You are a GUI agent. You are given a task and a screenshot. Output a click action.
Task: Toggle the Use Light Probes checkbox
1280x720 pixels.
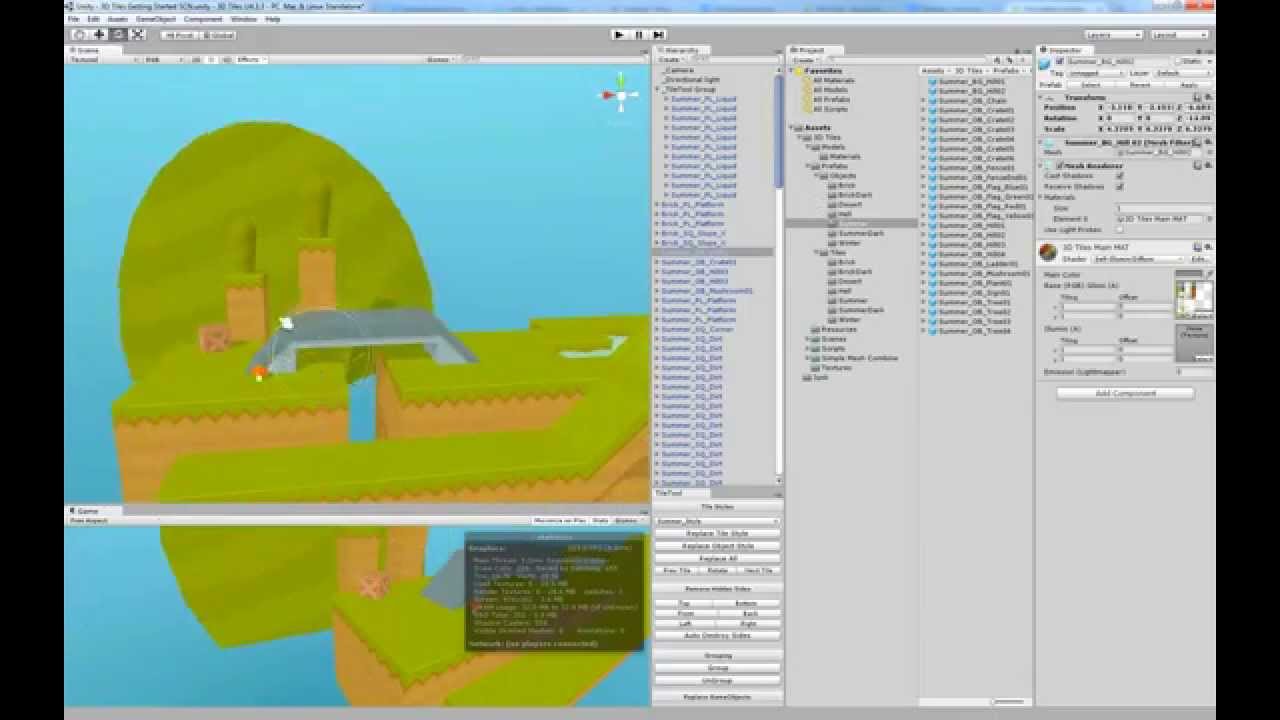click(x=1119, y=230)
